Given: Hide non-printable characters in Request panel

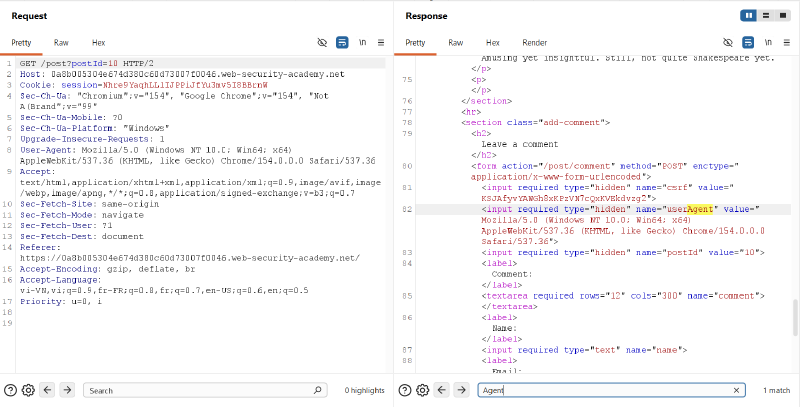Looking at the screenshot, I should 322,42.
